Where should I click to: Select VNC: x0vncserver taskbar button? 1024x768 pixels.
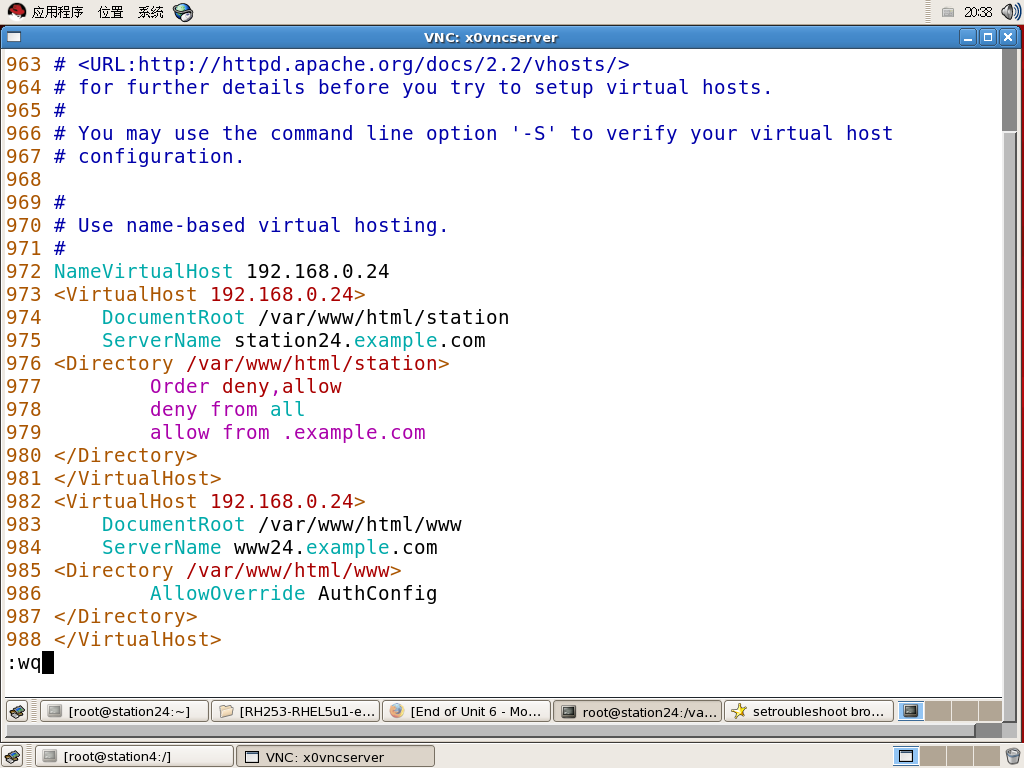pos(335,756)
